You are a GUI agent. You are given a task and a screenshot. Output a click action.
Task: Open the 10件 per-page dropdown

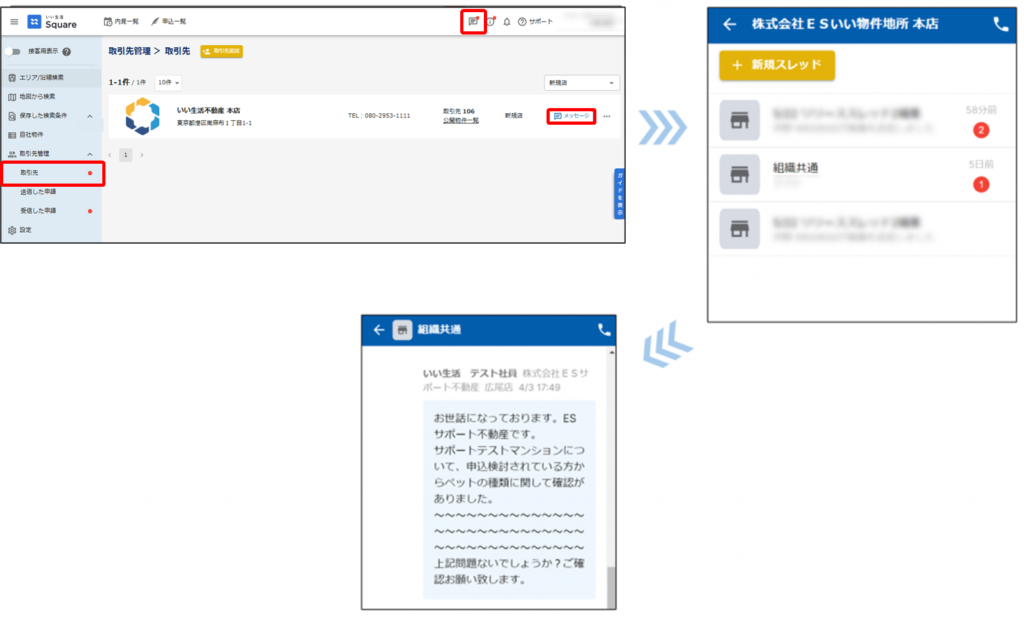(169, 82)
